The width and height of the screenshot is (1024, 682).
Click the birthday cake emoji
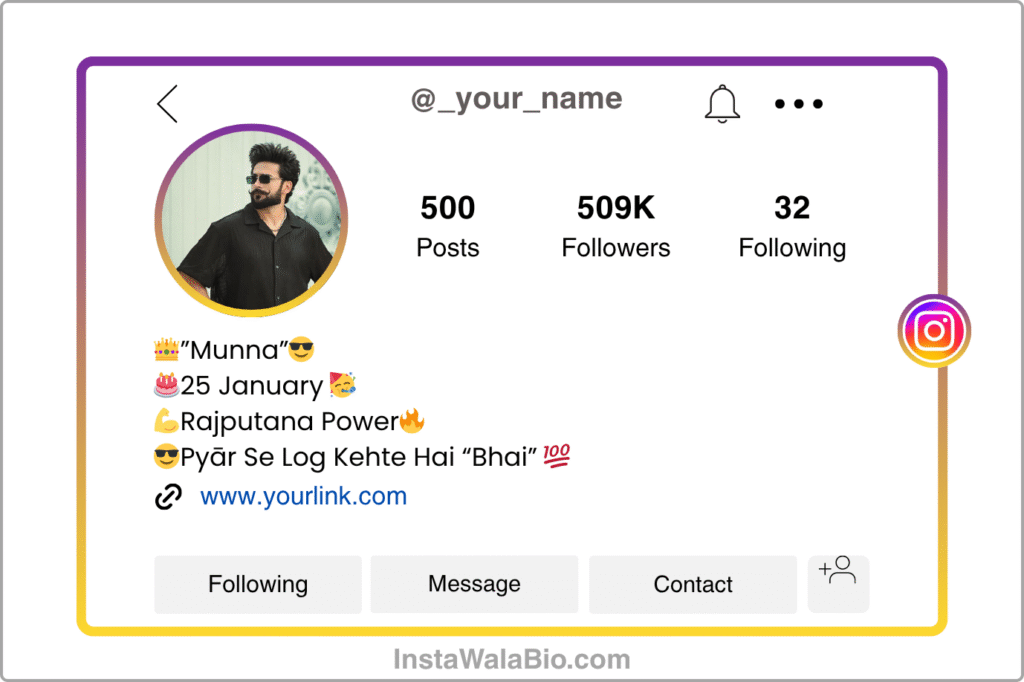[x=167, y=385]
